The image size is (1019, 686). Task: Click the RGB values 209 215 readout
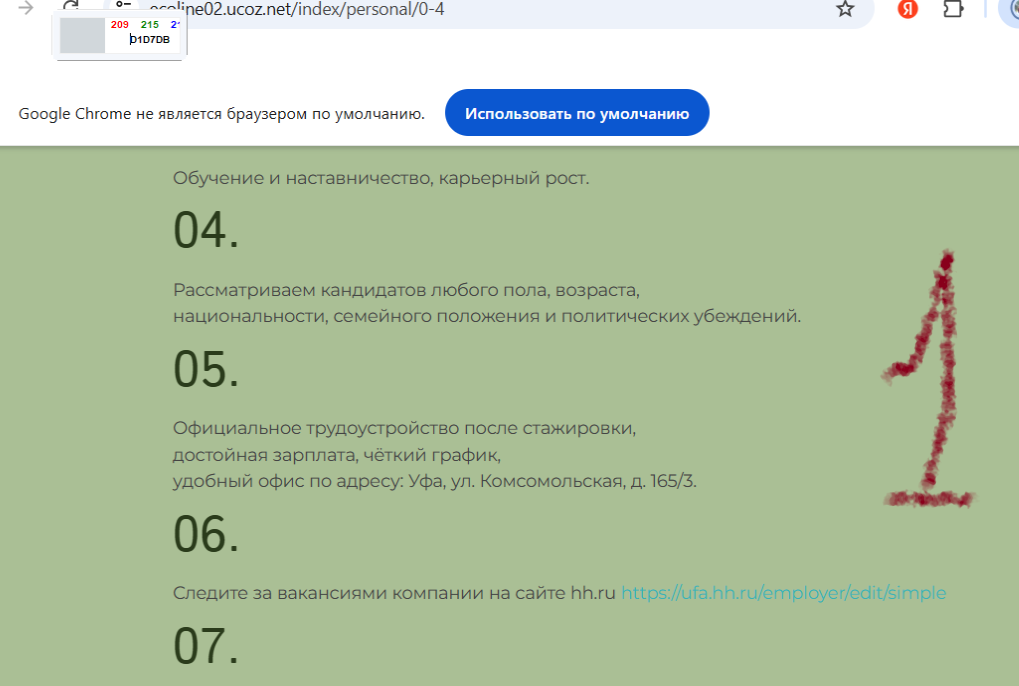(135, 24)
